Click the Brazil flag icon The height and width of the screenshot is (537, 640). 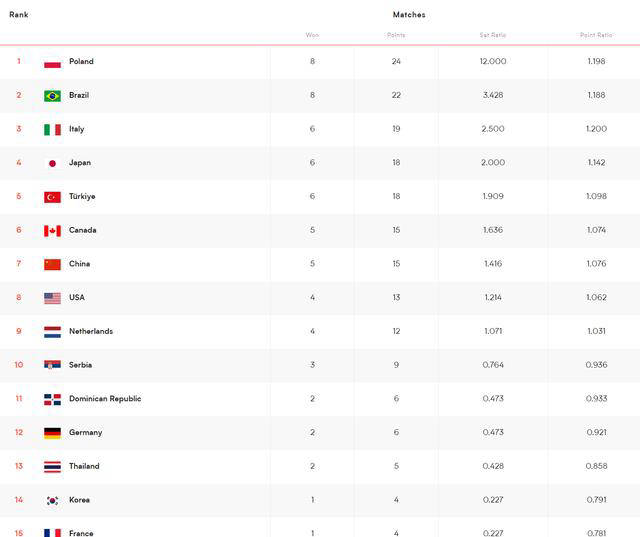(52, 95)
